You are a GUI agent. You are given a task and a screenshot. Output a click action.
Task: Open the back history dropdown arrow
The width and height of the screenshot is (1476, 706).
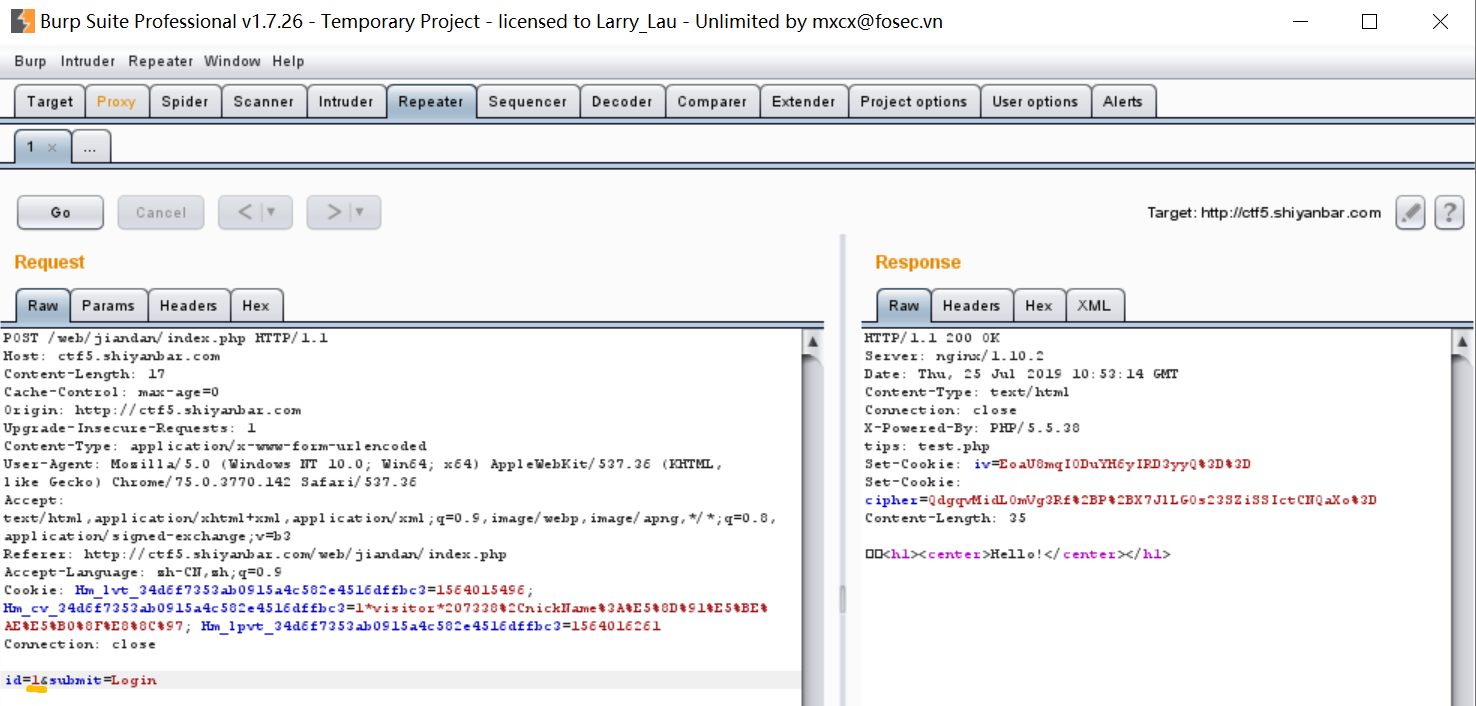point(271,212)
